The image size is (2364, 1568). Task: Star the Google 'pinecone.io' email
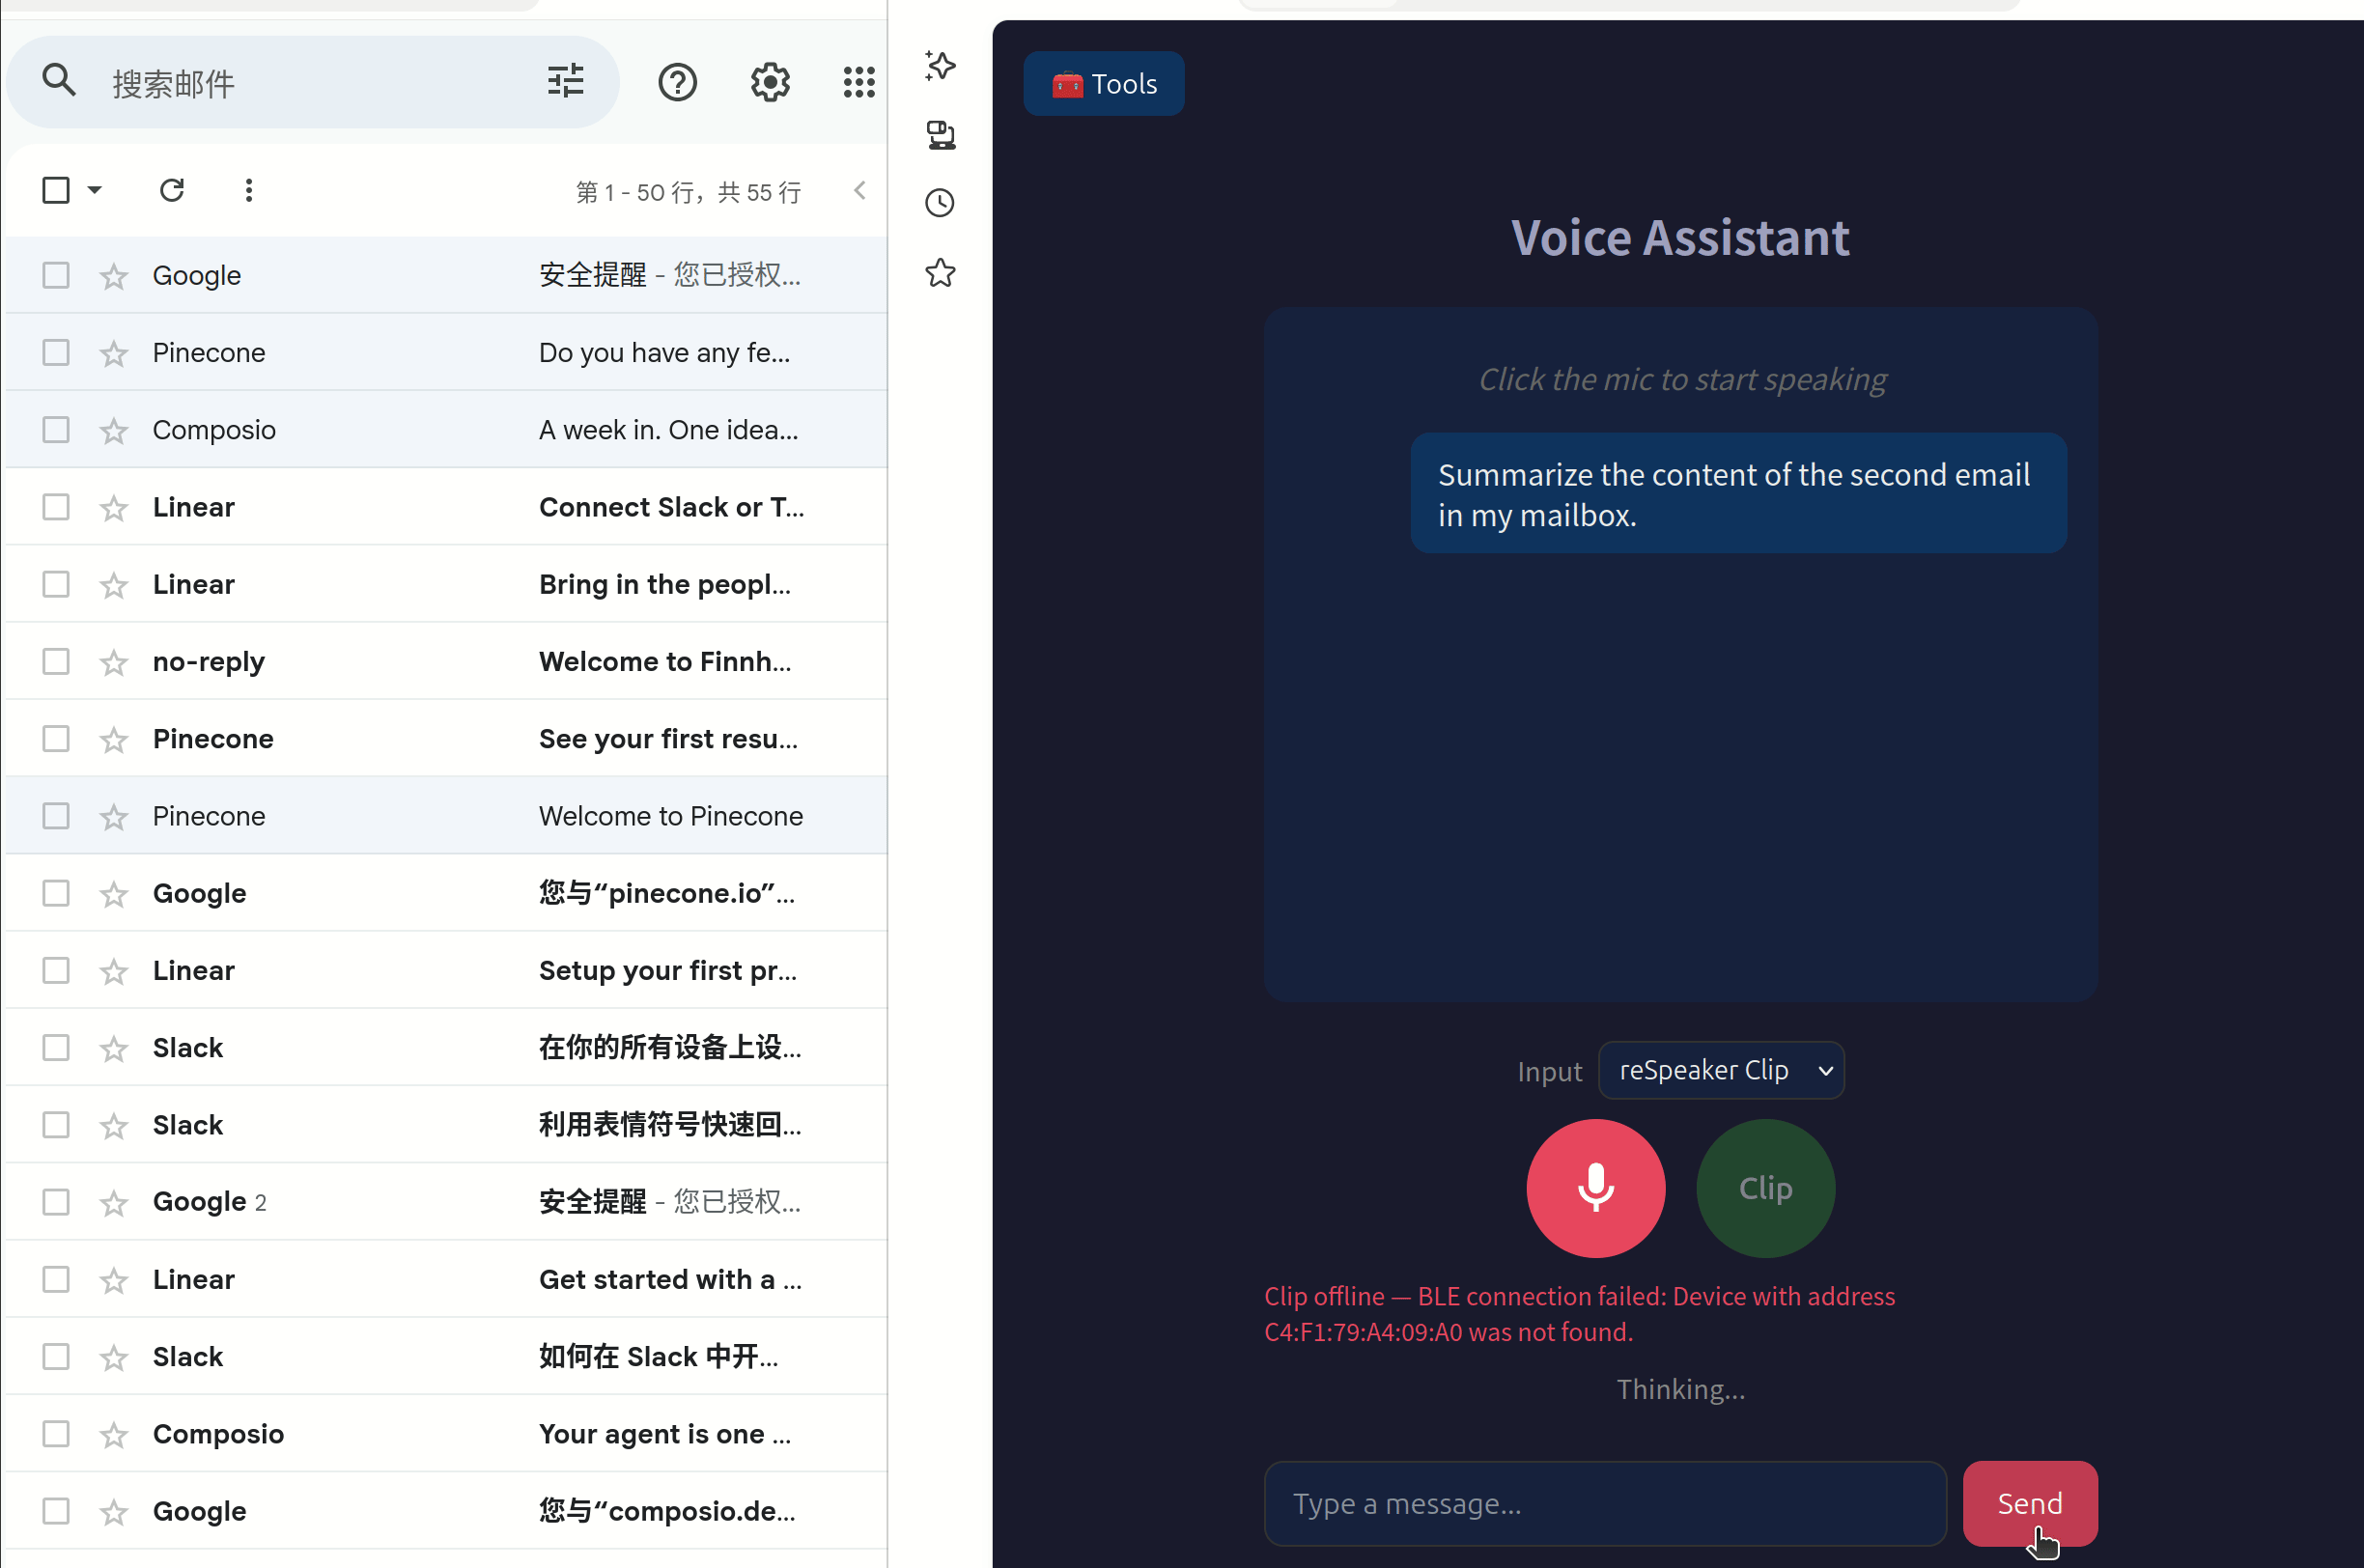pyautogui.click(x=114, y=894)
